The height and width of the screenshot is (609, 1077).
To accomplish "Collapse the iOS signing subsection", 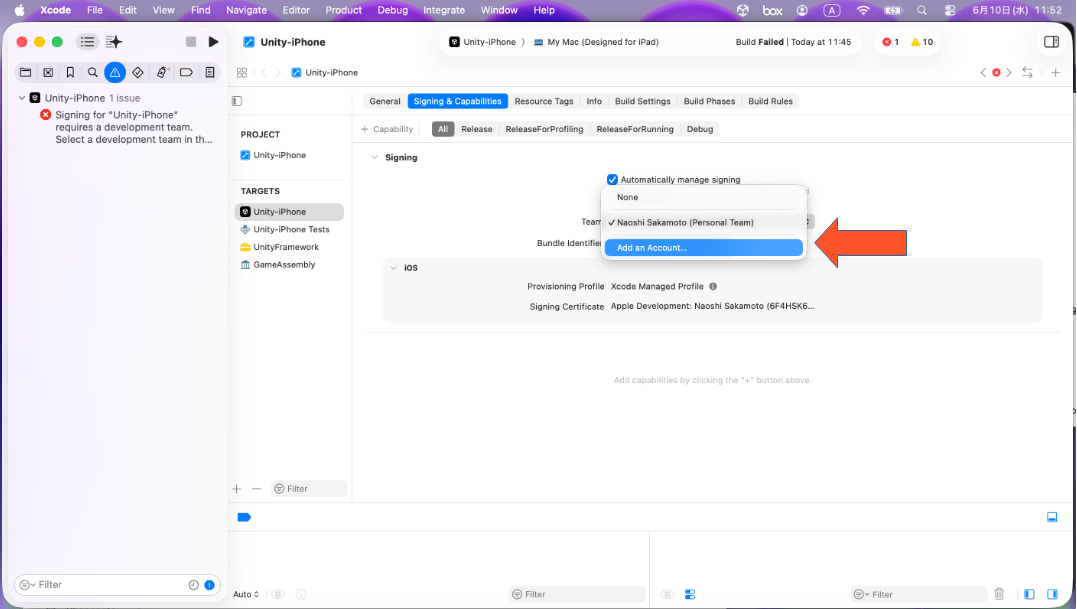I will tap(394, 268).
